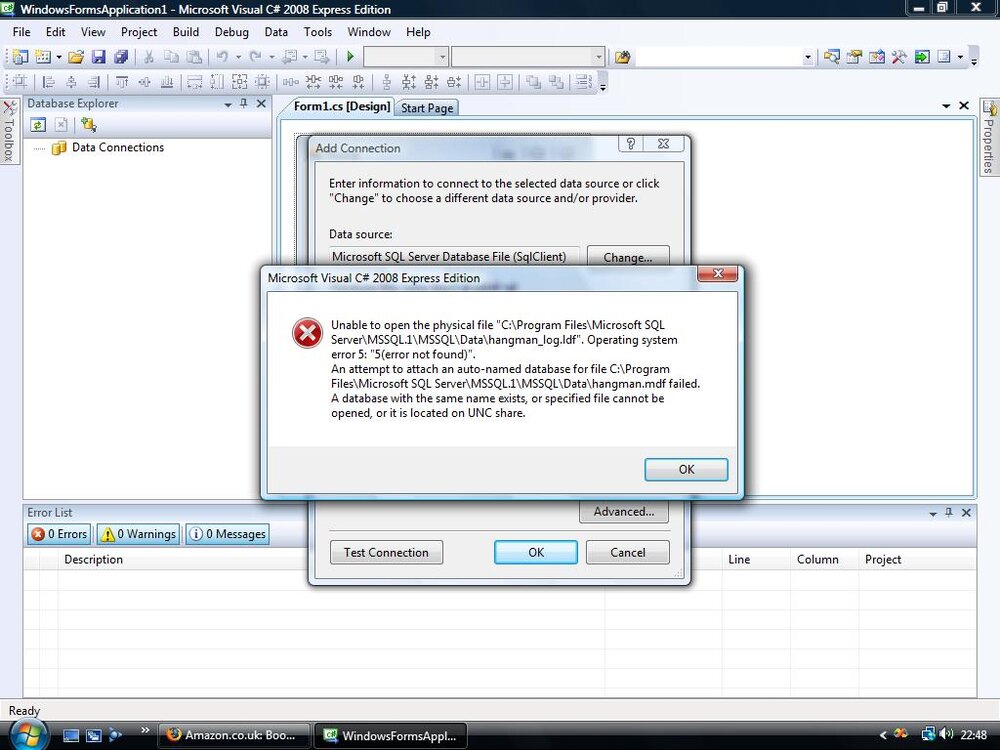Click Change... in Add Connection dialog
Image resolution: width=1000 pixels, height=750 pixels.
[x=628, y=258]
